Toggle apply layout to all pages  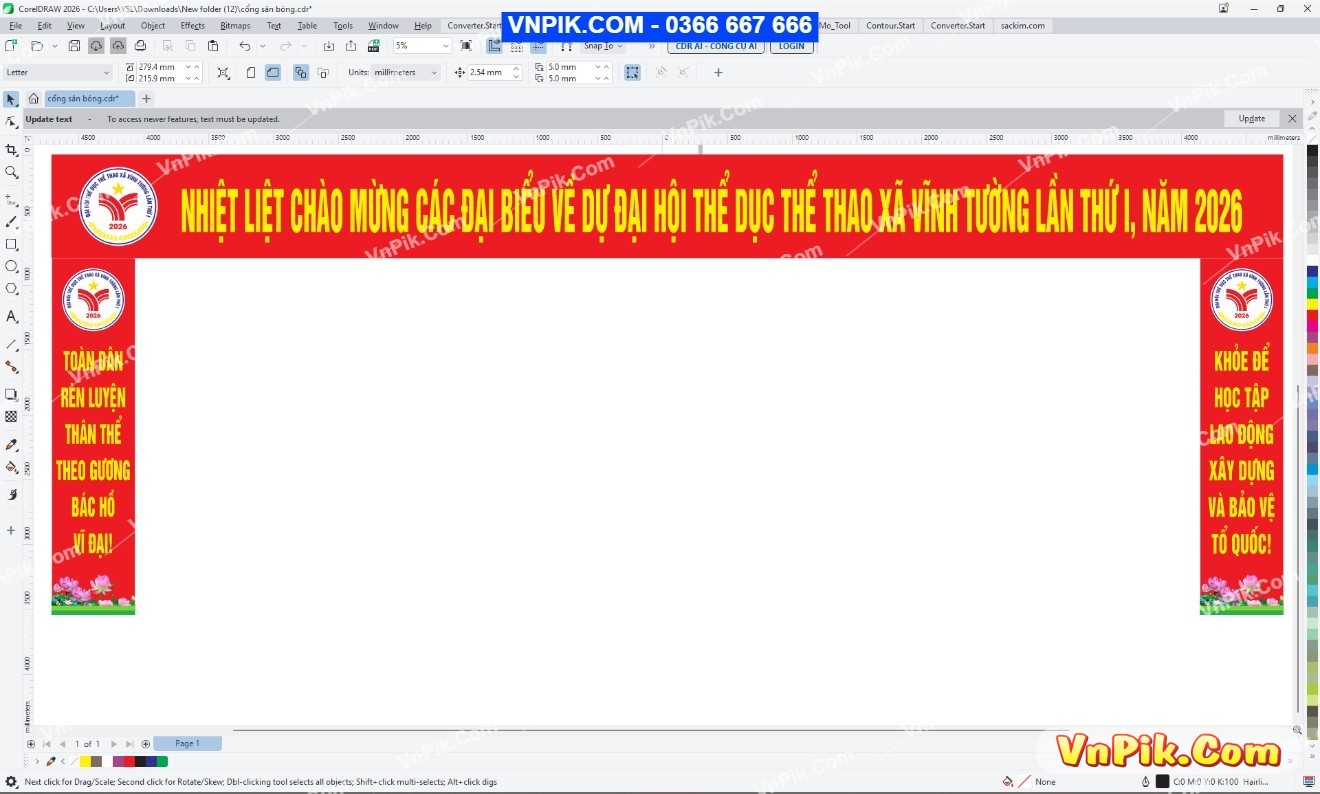pyautogui.click(x=301, y=73)
